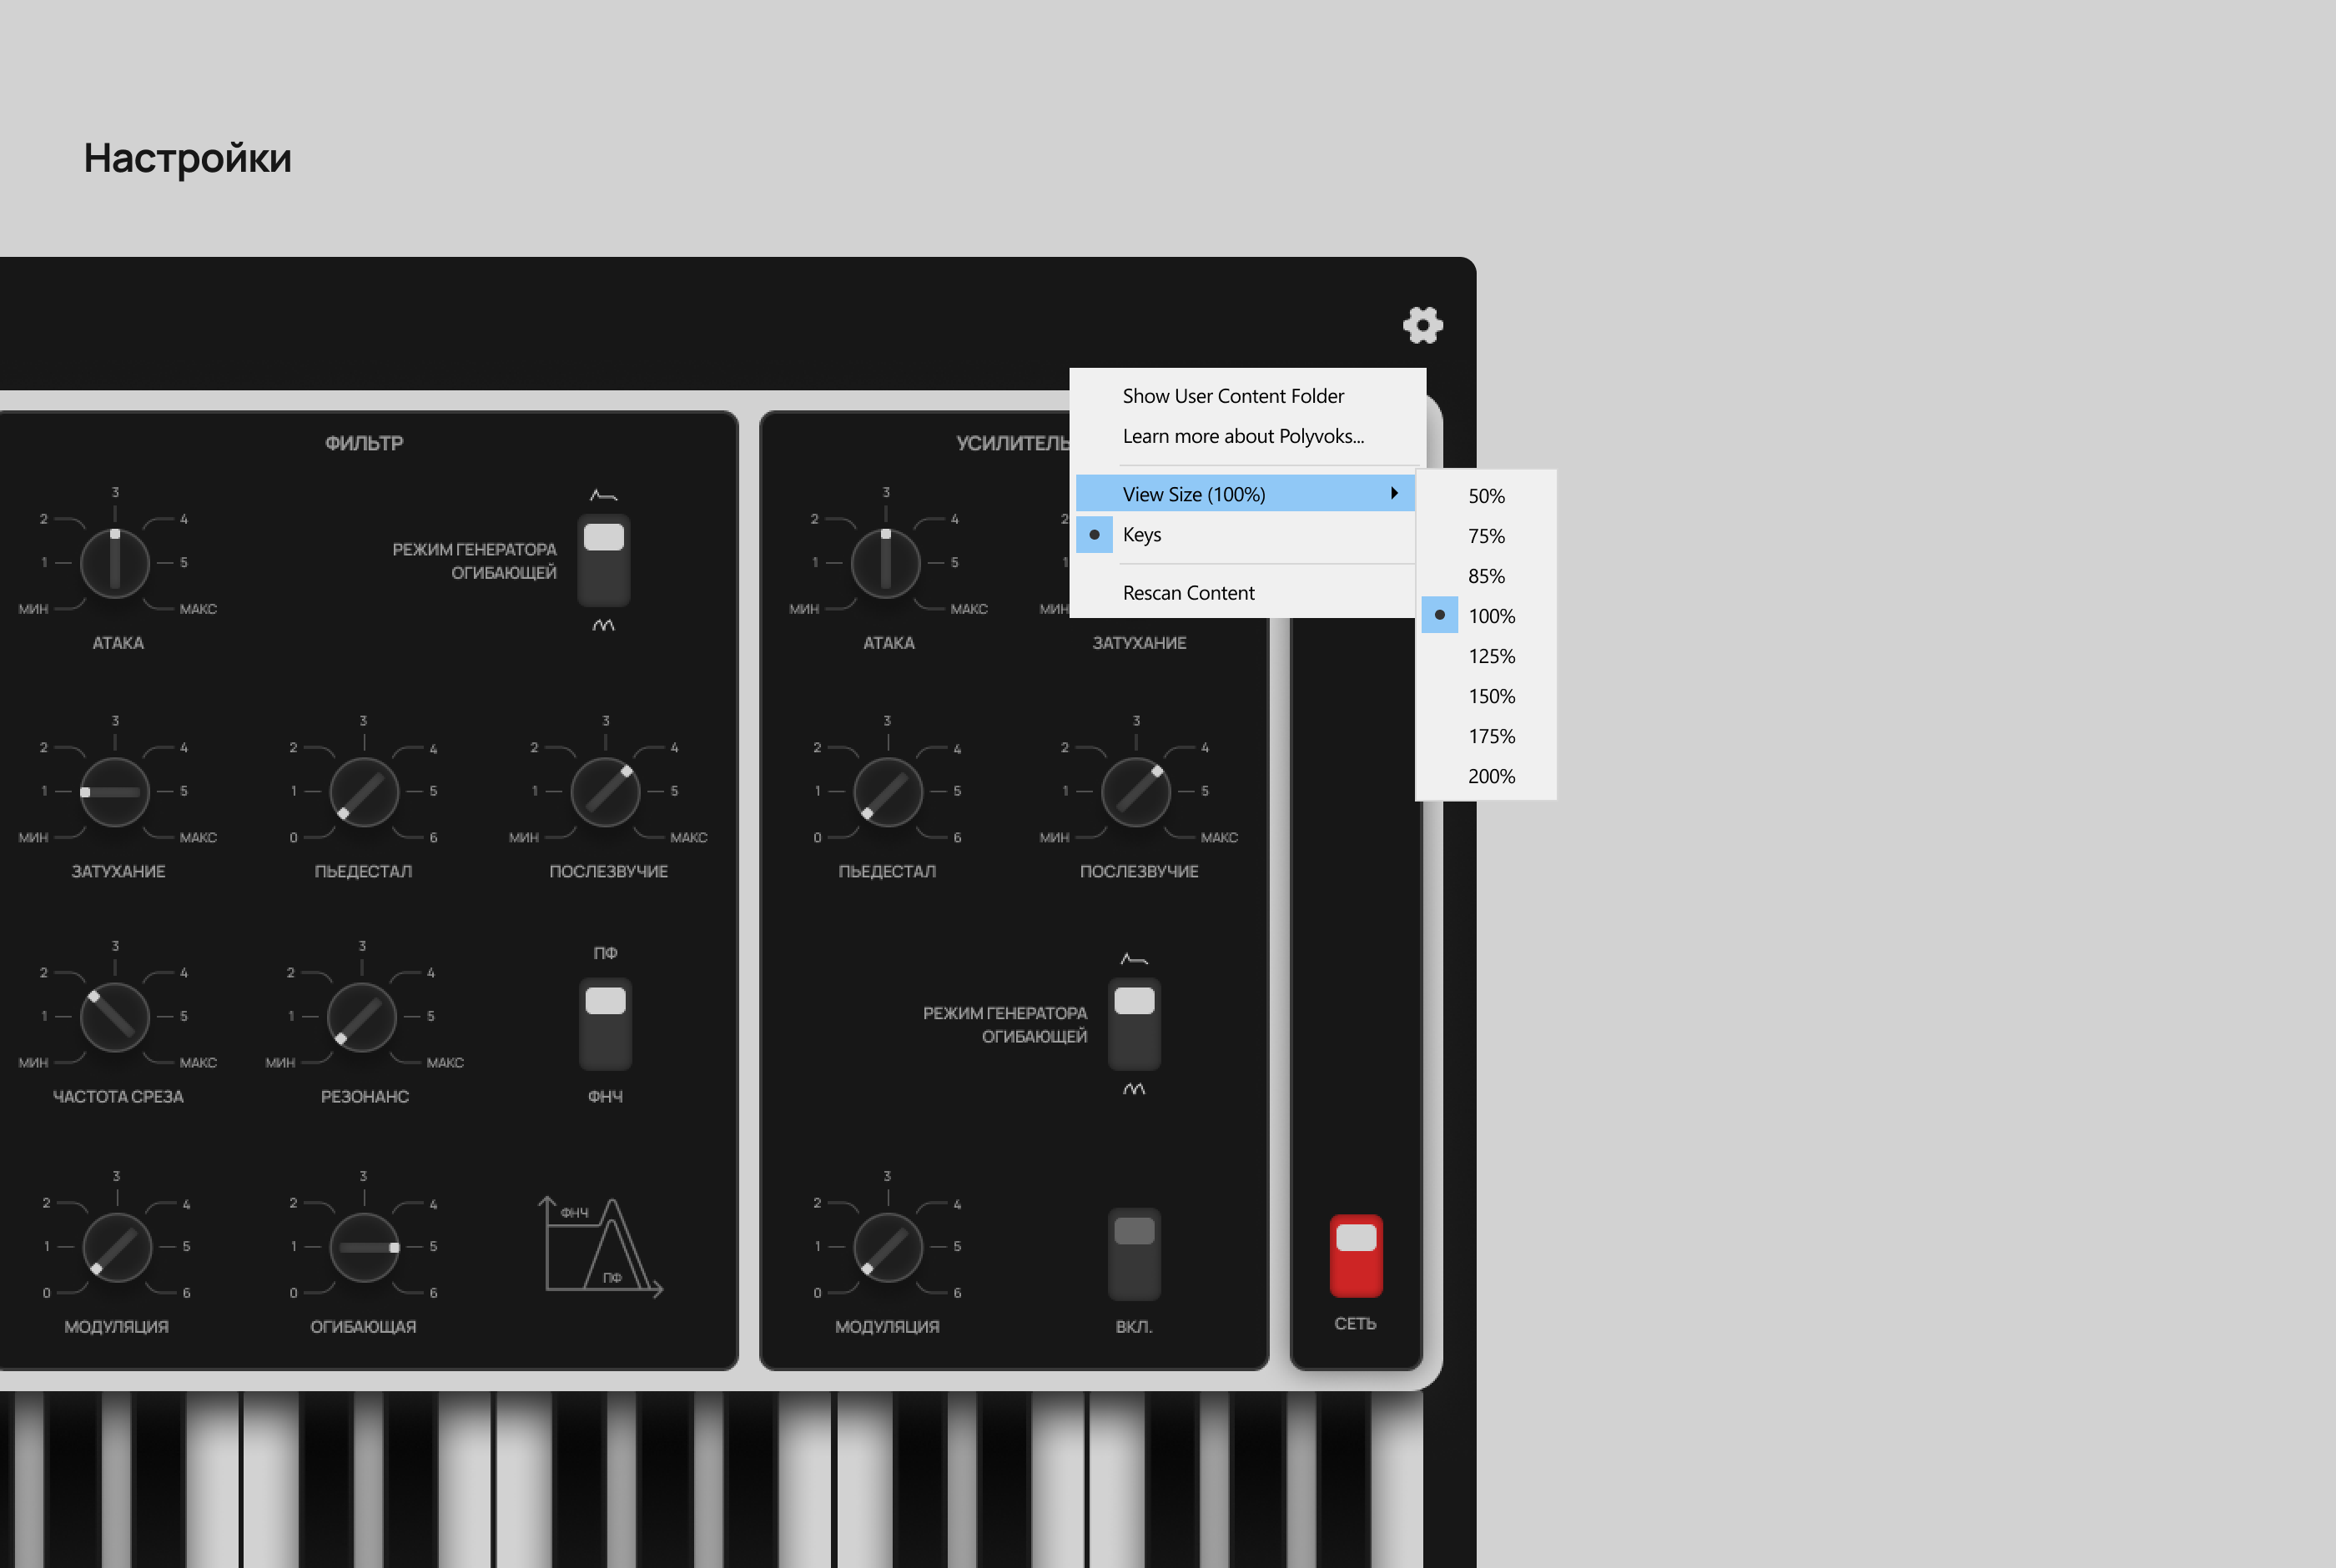Toggle the Keys menu option
2336x1568 pixels.
point(1142,534)
